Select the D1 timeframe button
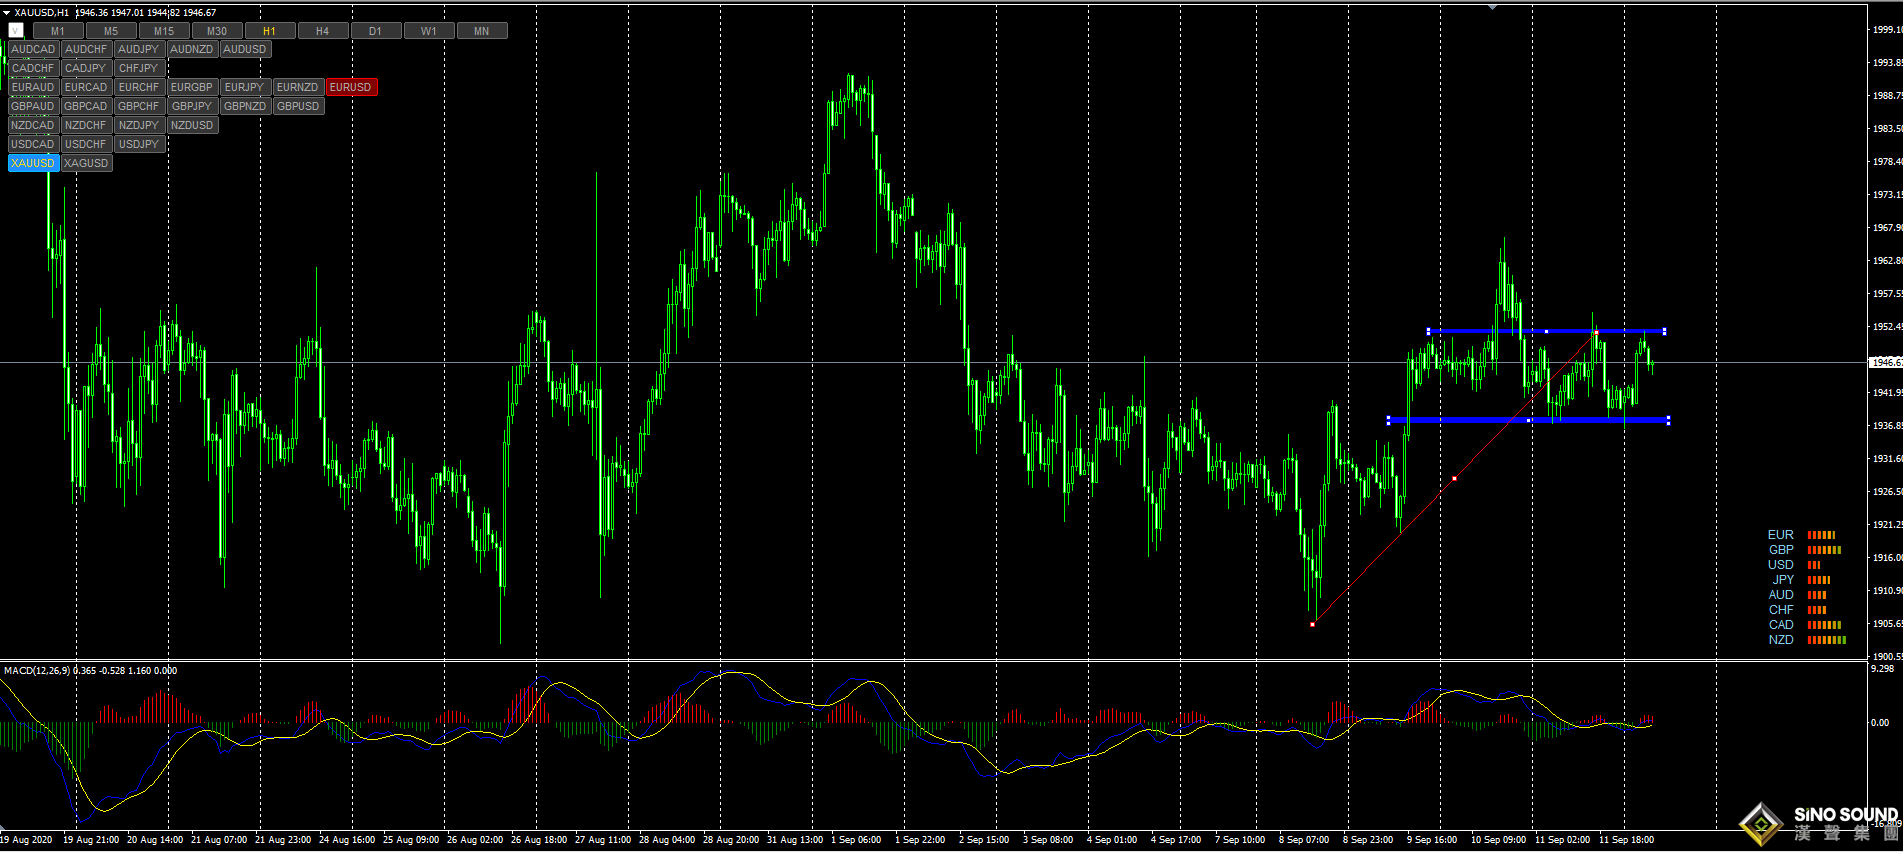This screenshot has height=852, width=1903. coord(375,31)
